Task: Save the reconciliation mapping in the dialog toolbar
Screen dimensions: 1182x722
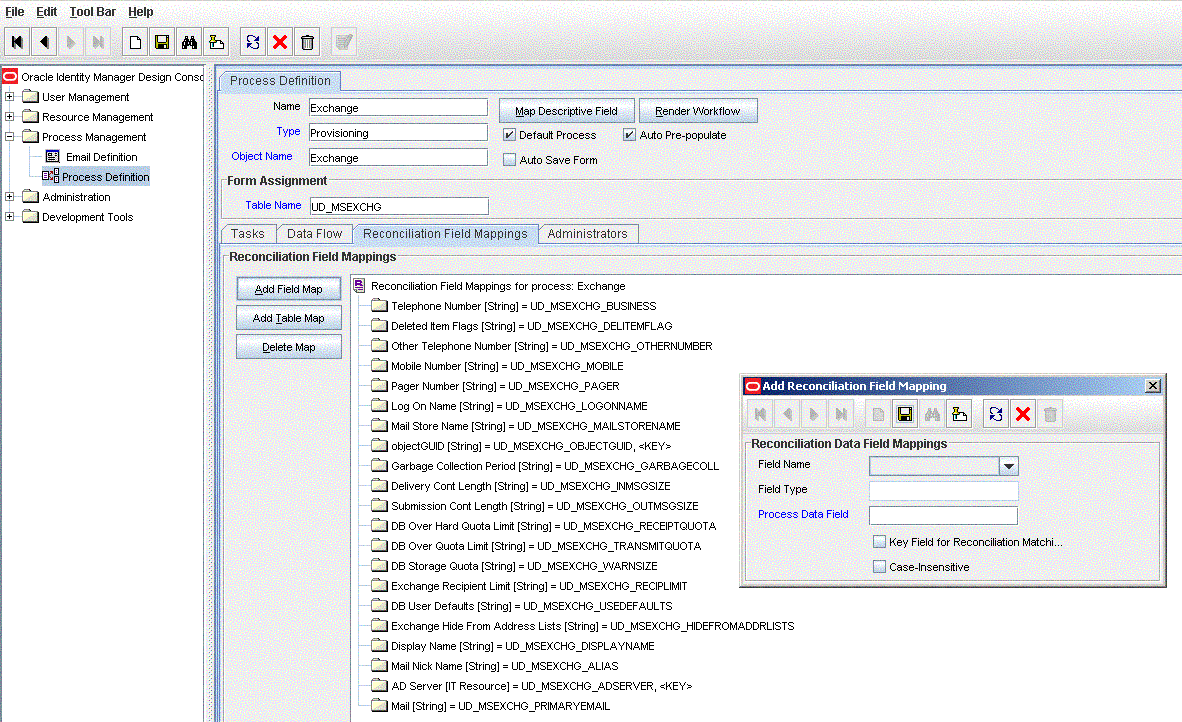Action: 905,414
